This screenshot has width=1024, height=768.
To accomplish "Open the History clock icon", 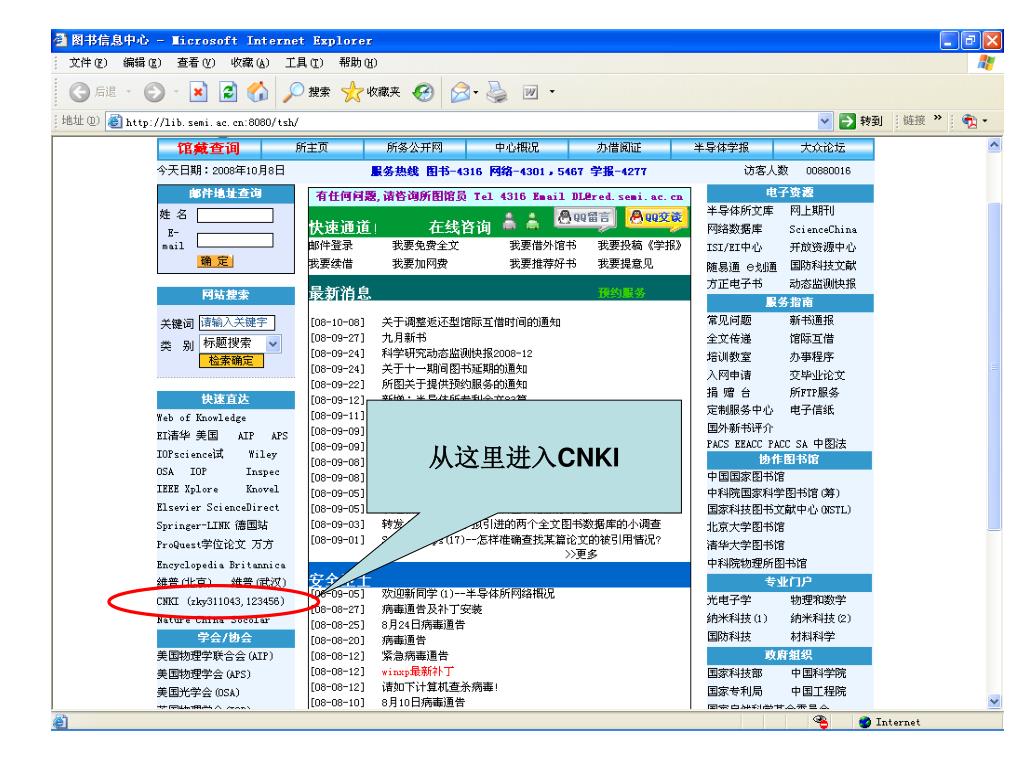I will [423, 92].
